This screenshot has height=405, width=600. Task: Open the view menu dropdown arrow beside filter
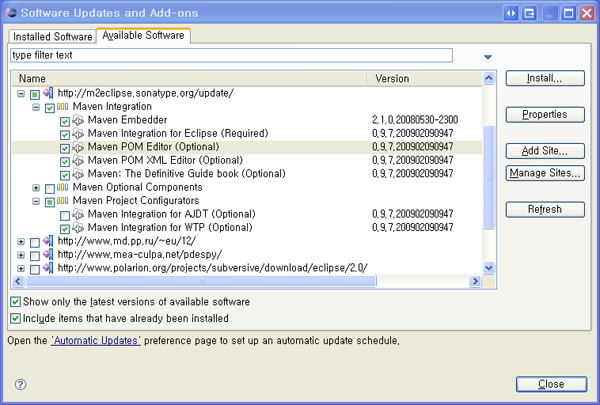tap(488, 57)
